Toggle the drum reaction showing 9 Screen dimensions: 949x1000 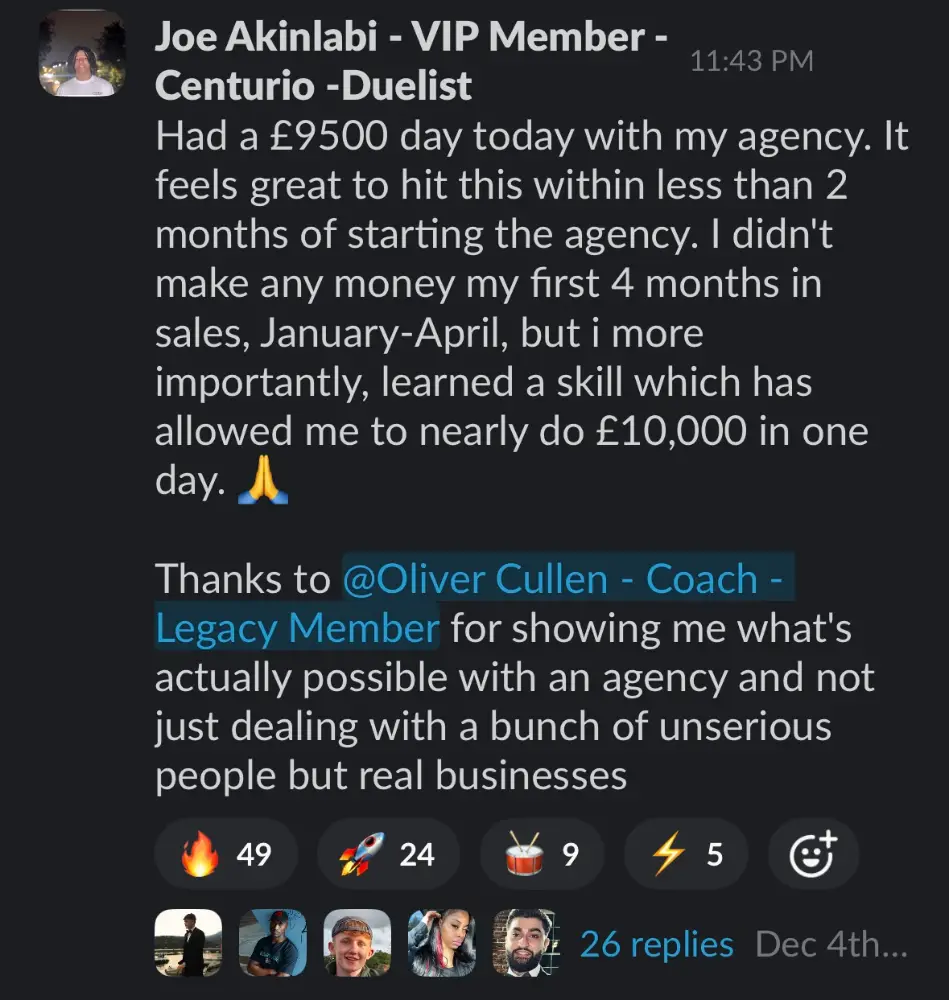coord(542,854)
